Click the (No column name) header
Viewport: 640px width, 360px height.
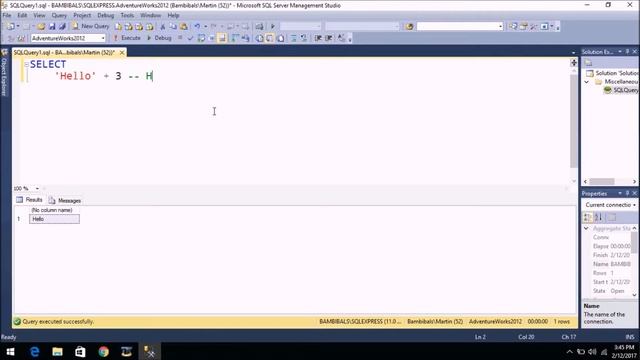point(52,210)
